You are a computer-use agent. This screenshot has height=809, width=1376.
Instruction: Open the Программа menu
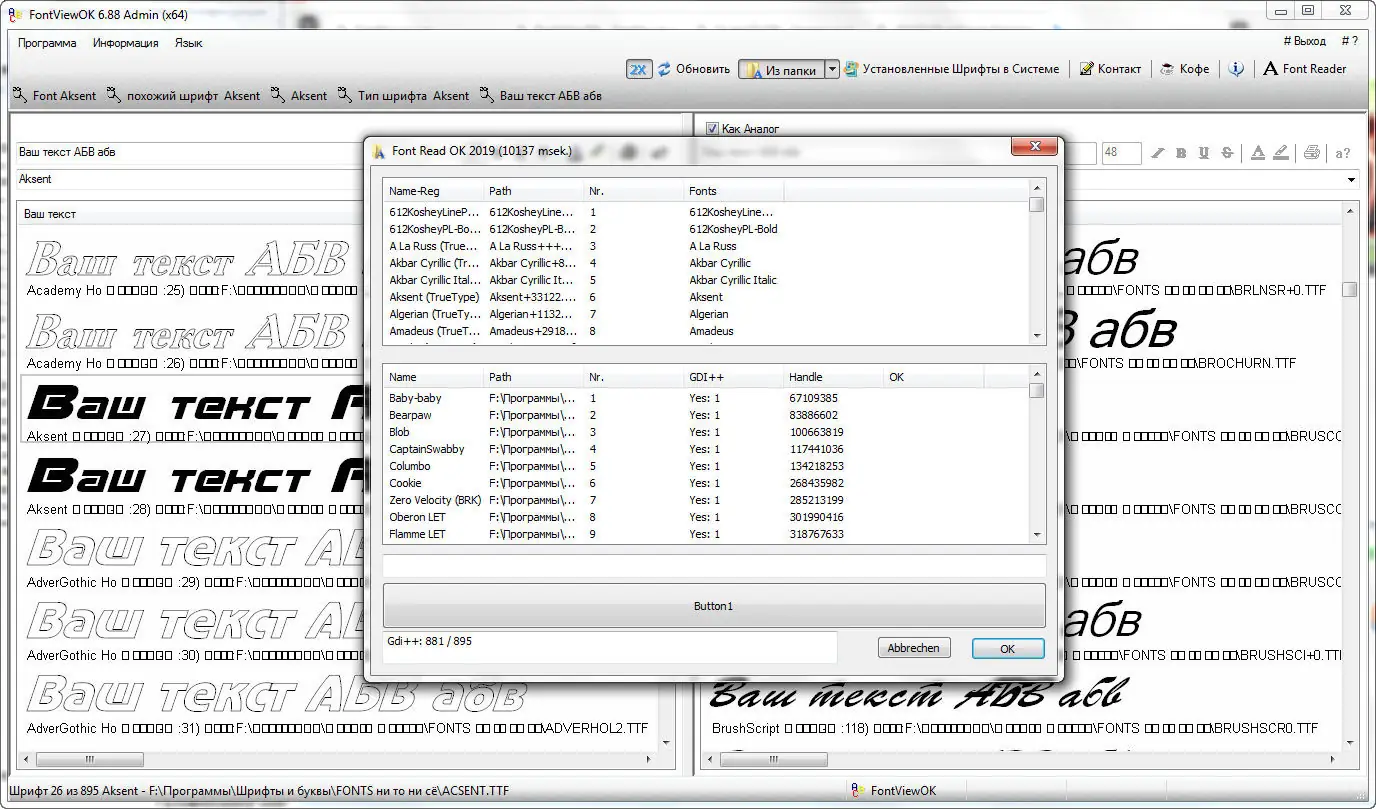(x=48, y=43)
